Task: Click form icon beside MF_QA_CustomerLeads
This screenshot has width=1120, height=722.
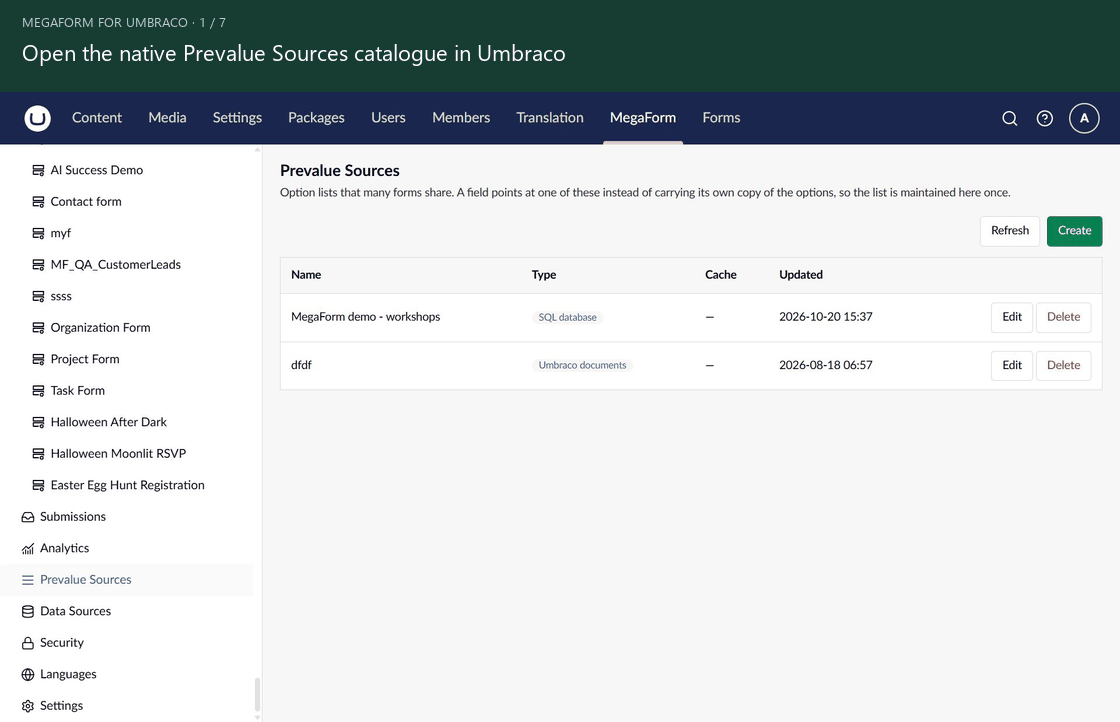Action: [38, 264]
